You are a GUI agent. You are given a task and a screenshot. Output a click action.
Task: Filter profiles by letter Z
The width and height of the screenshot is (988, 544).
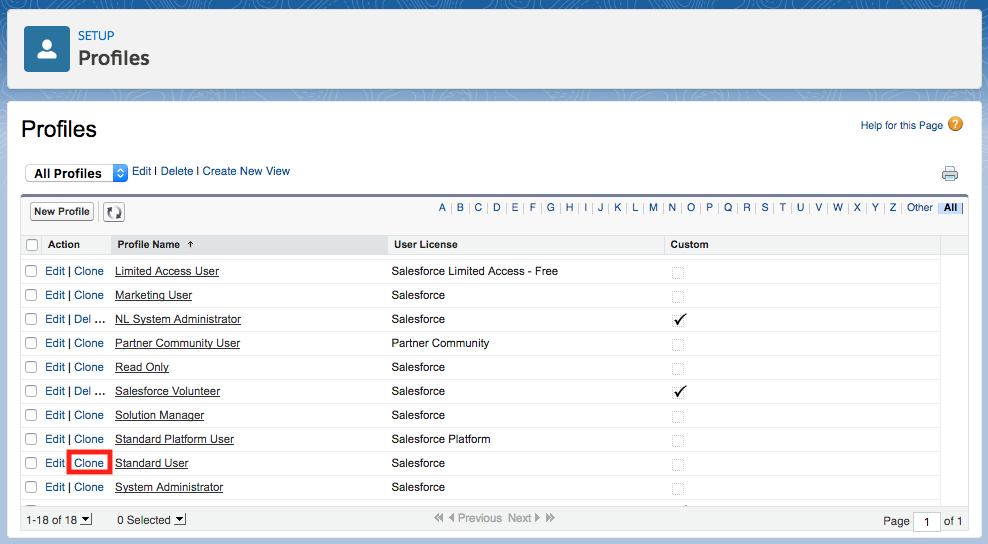click(x=893, y=207)
